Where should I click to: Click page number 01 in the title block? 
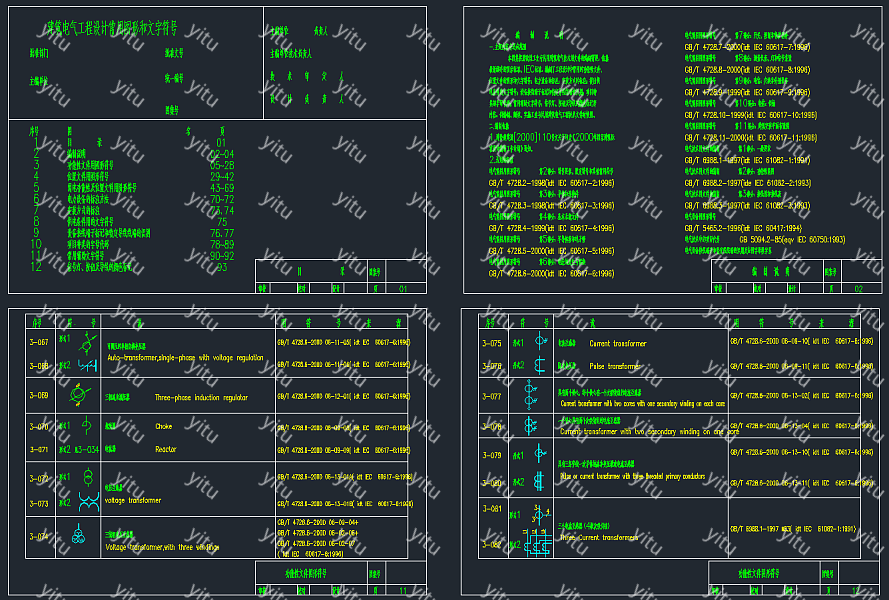[x=402, y=288]
